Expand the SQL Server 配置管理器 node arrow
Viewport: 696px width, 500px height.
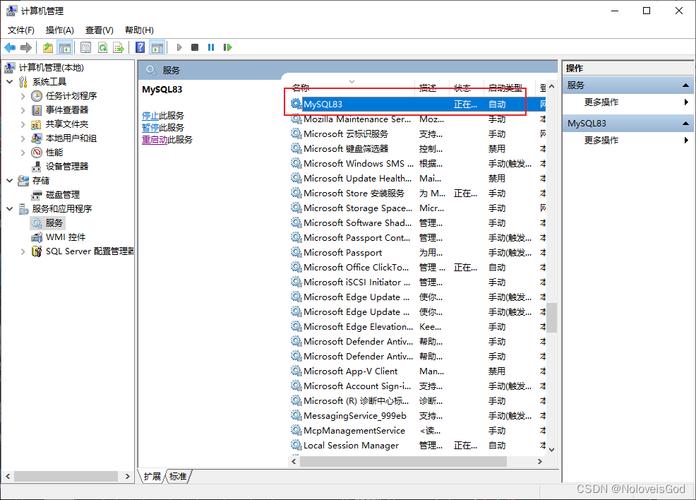23,251
